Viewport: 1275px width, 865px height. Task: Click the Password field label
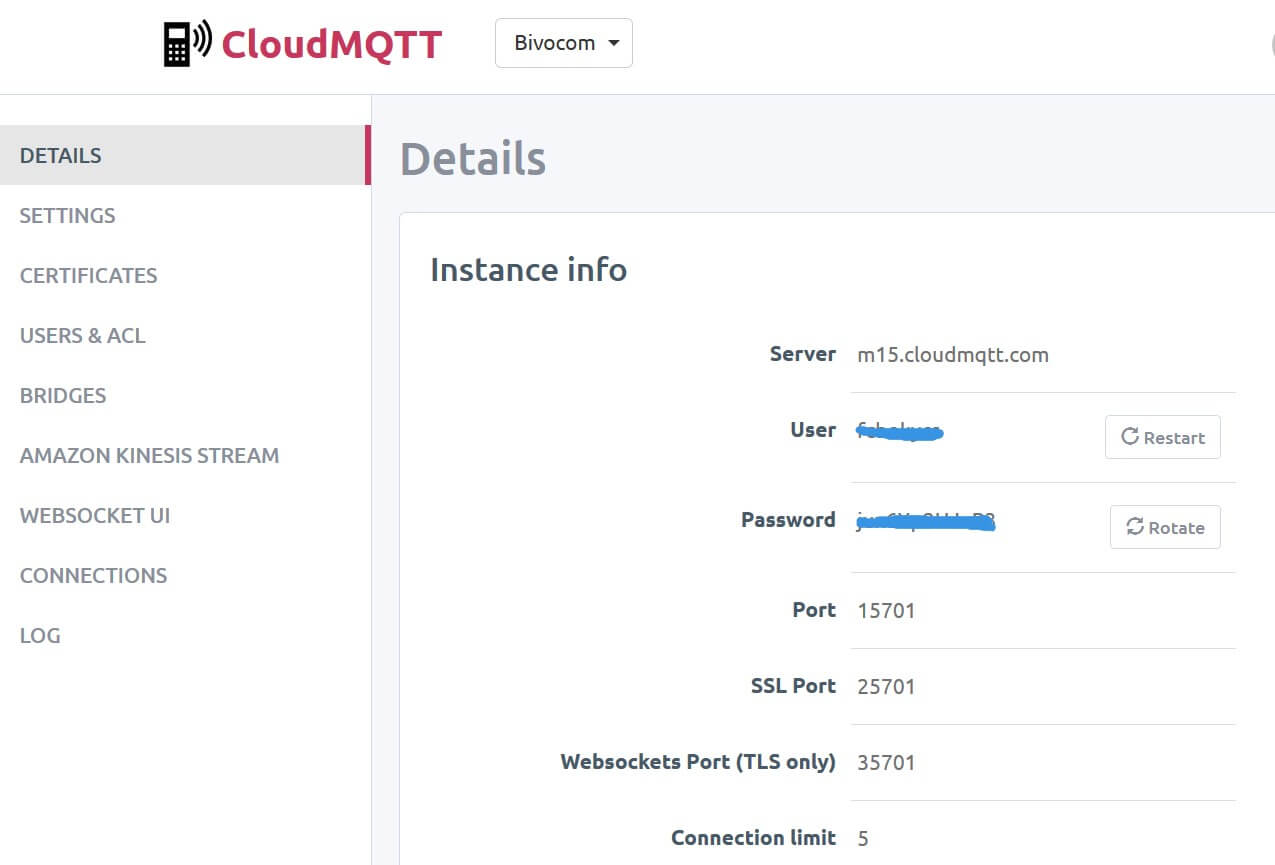(x=788, y=519)
